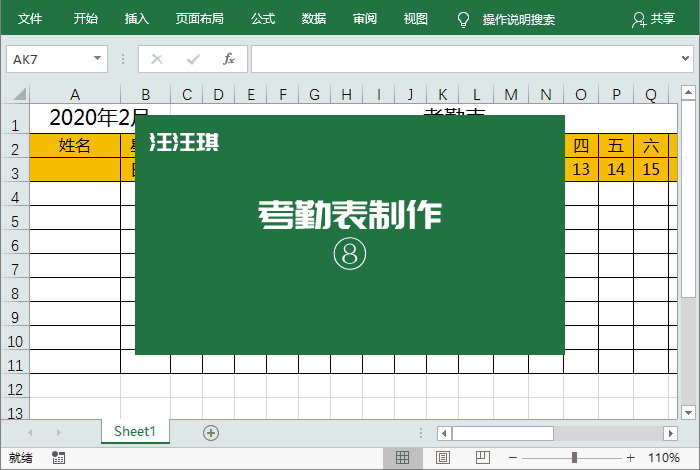
Task: Click the 六 weekday cell
Action: 651,146
